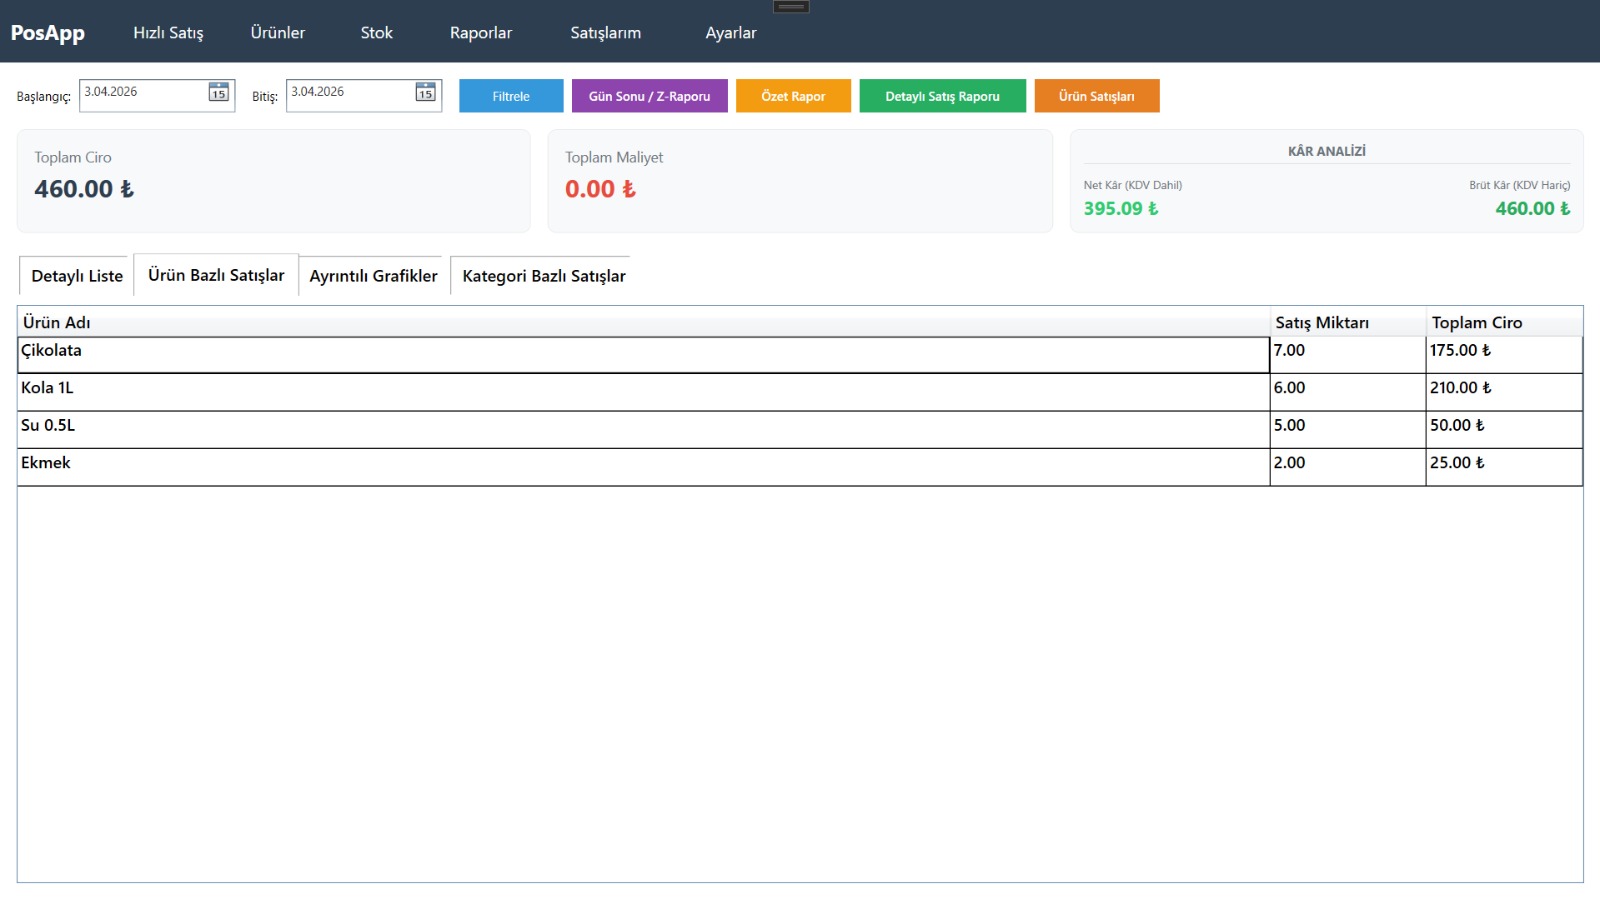The image size is (1600, 899).
Task: Open the Stok menu
Action: [x=376, y=32]
